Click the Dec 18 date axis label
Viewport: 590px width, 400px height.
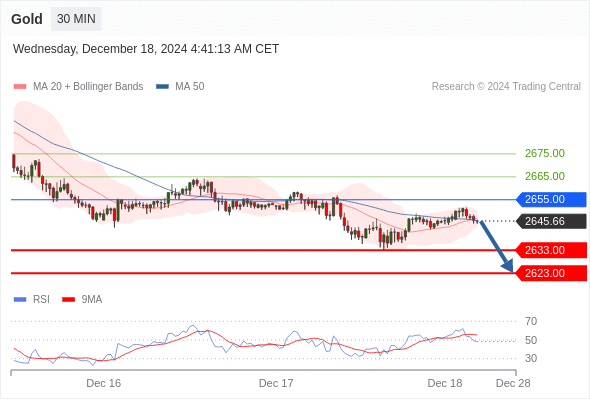(445, 383)
